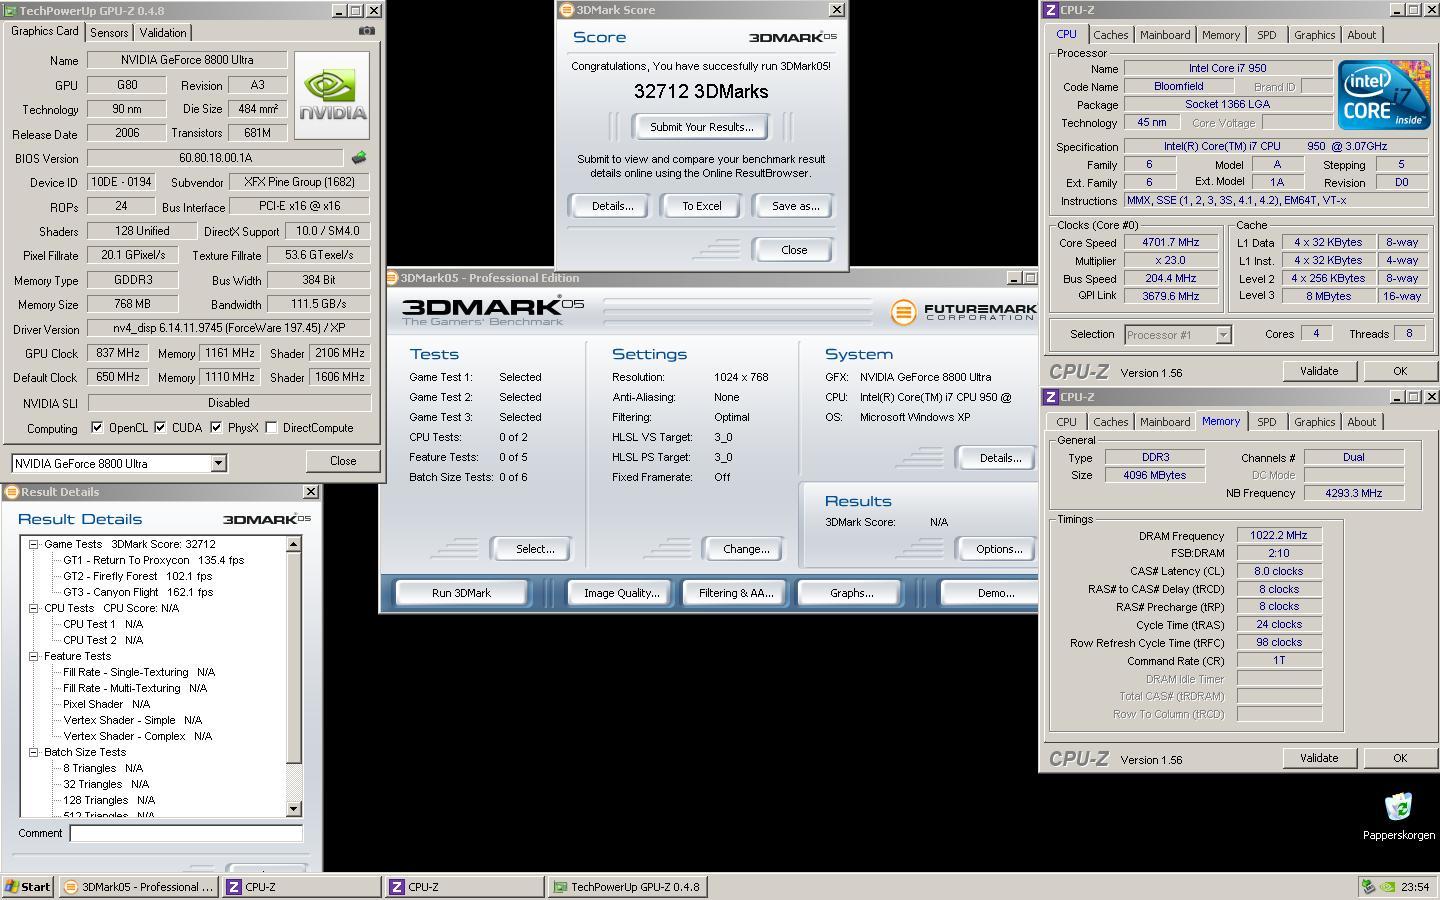Click the Start button
The height and width of the screenshot is (900, 1440).
click(x=28, y=887)
